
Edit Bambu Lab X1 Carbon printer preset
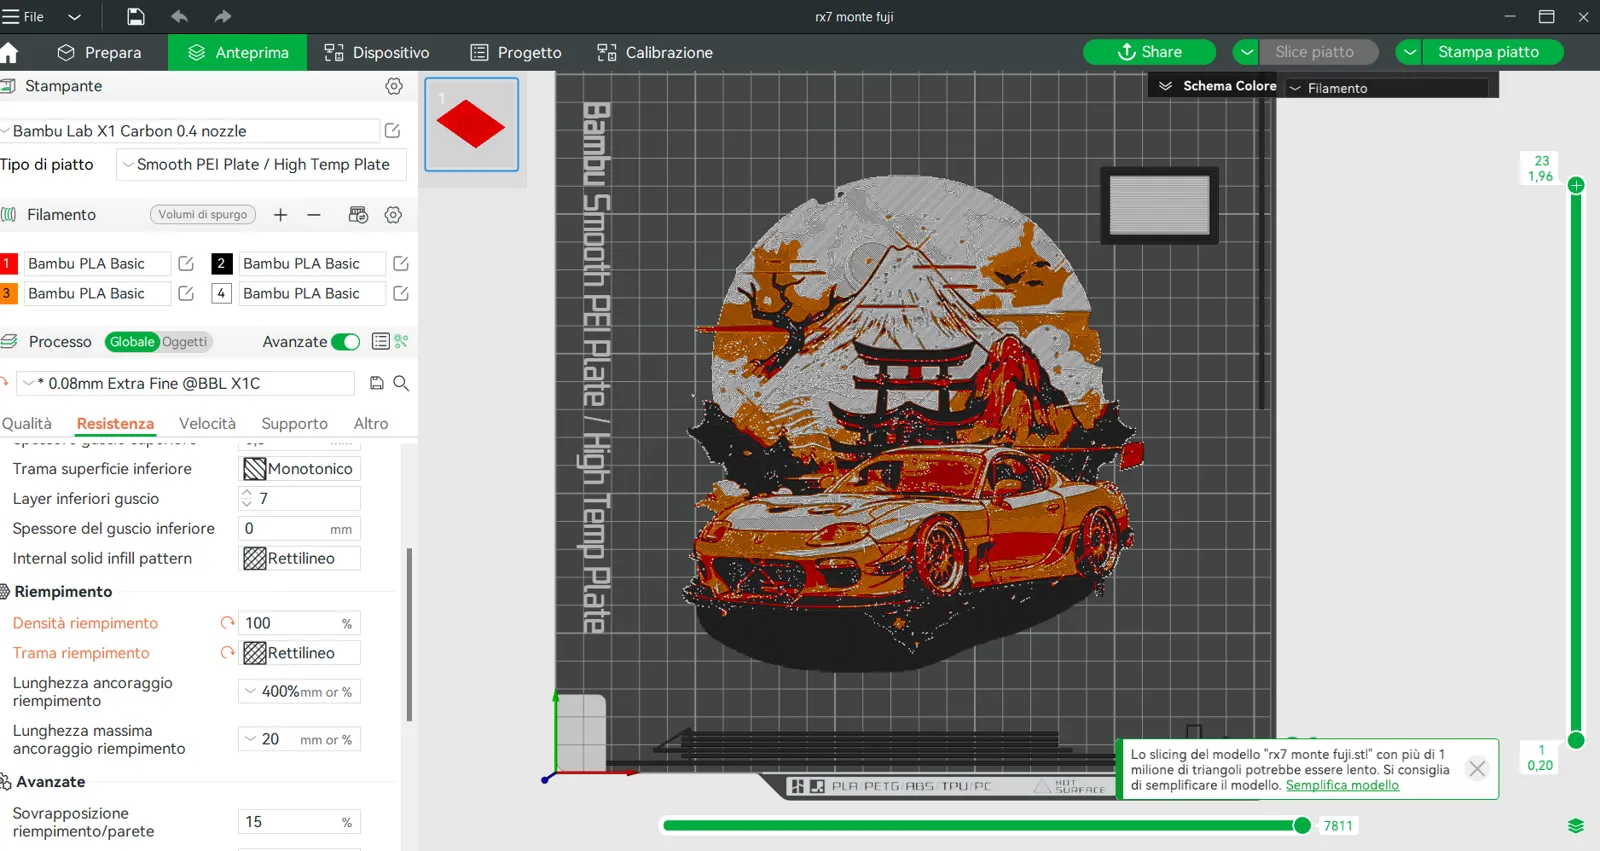(x=392, y=131)
